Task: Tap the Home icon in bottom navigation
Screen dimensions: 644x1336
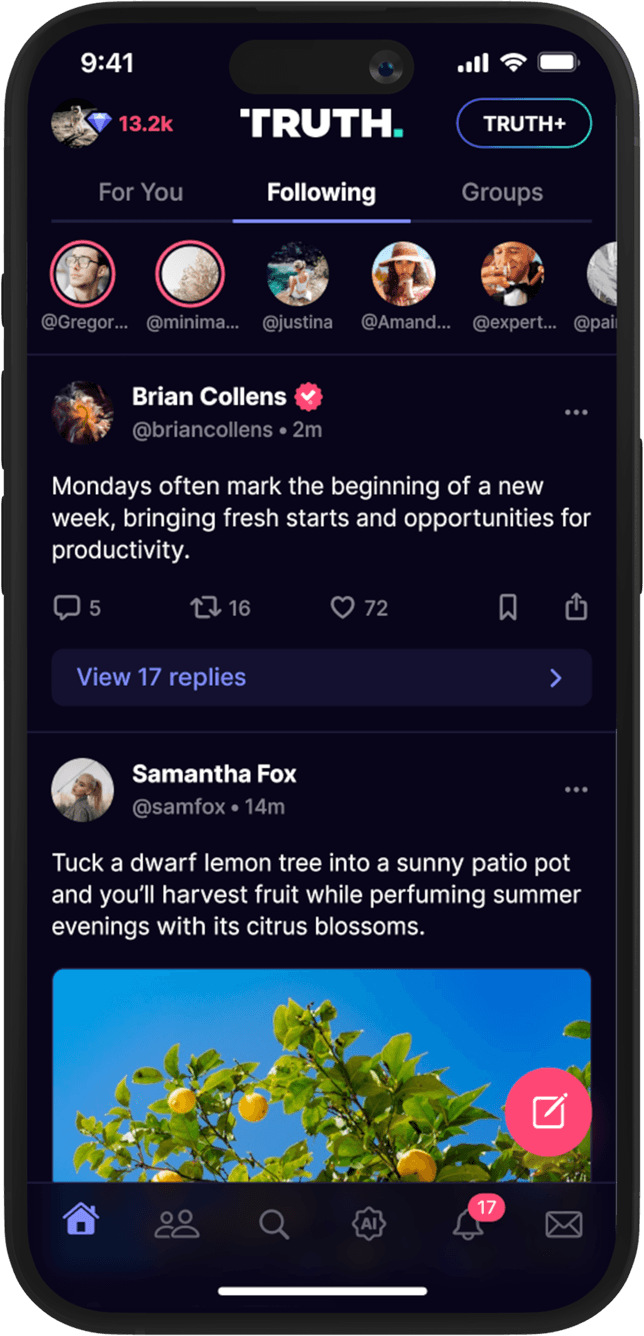Action: pyautogui.click(x=81, y=1222)
